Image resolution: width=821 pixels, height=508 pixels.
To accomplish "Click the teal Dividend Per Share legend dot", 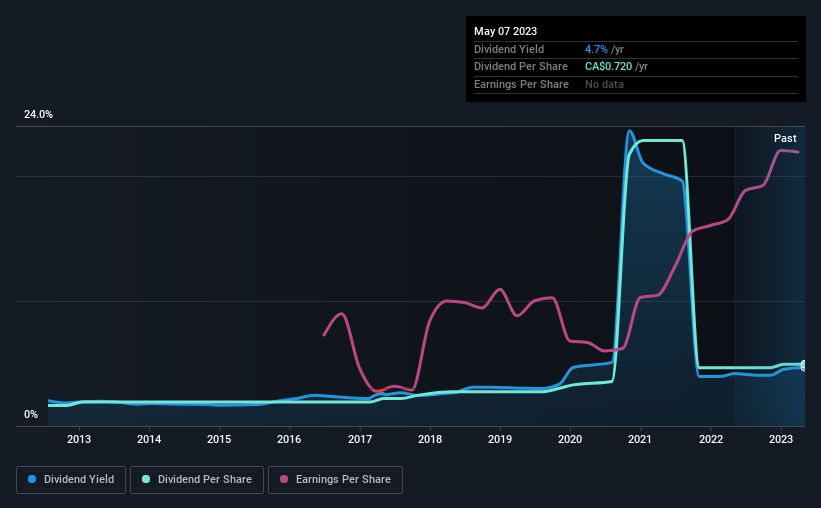I will 146,480.
